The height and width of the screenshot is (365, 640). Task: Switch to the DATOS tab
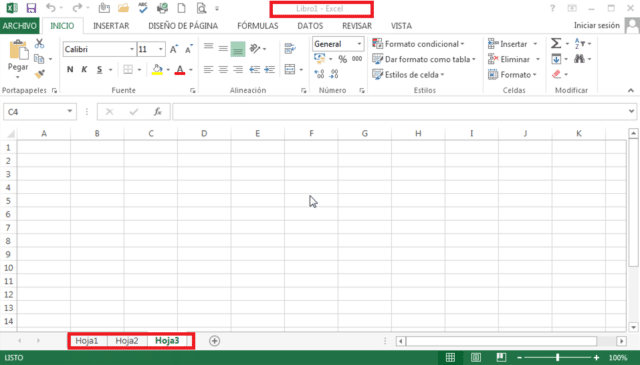pos(310,26)
